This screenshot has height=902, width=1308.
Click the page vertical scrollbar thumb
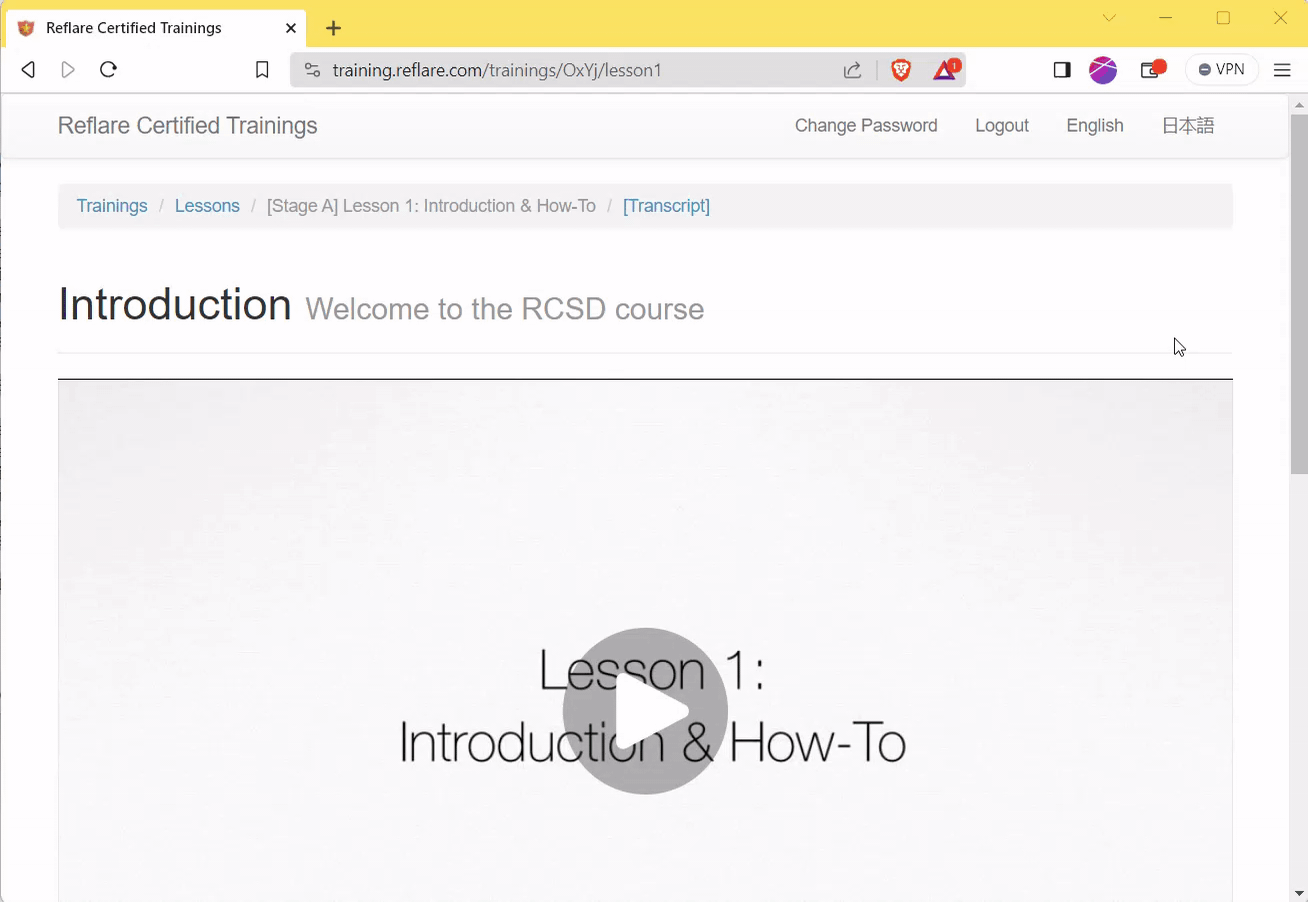click(1299, 293)
